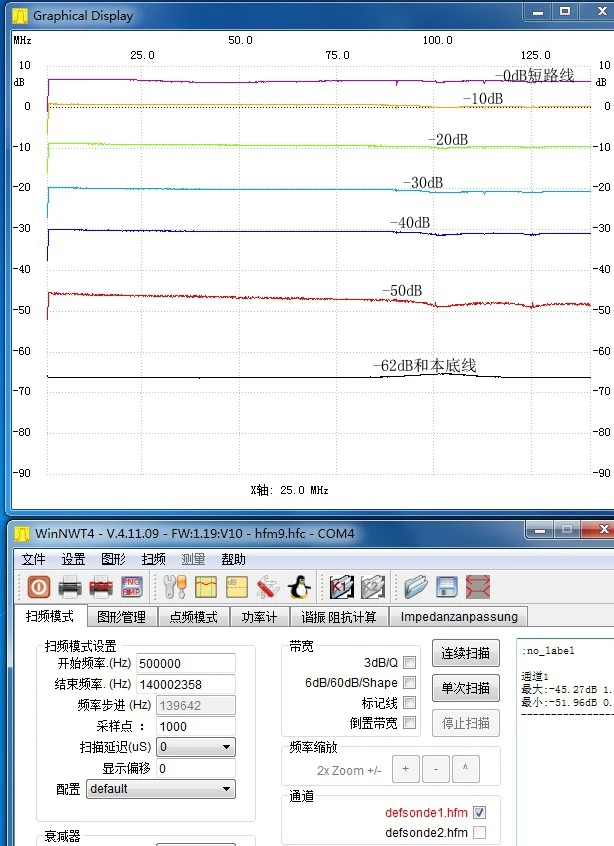Image resolution: width=614 pixels, height=846 pixels.
Task: Click the WinNWT4 window title icon
Action: click(22, 534)
